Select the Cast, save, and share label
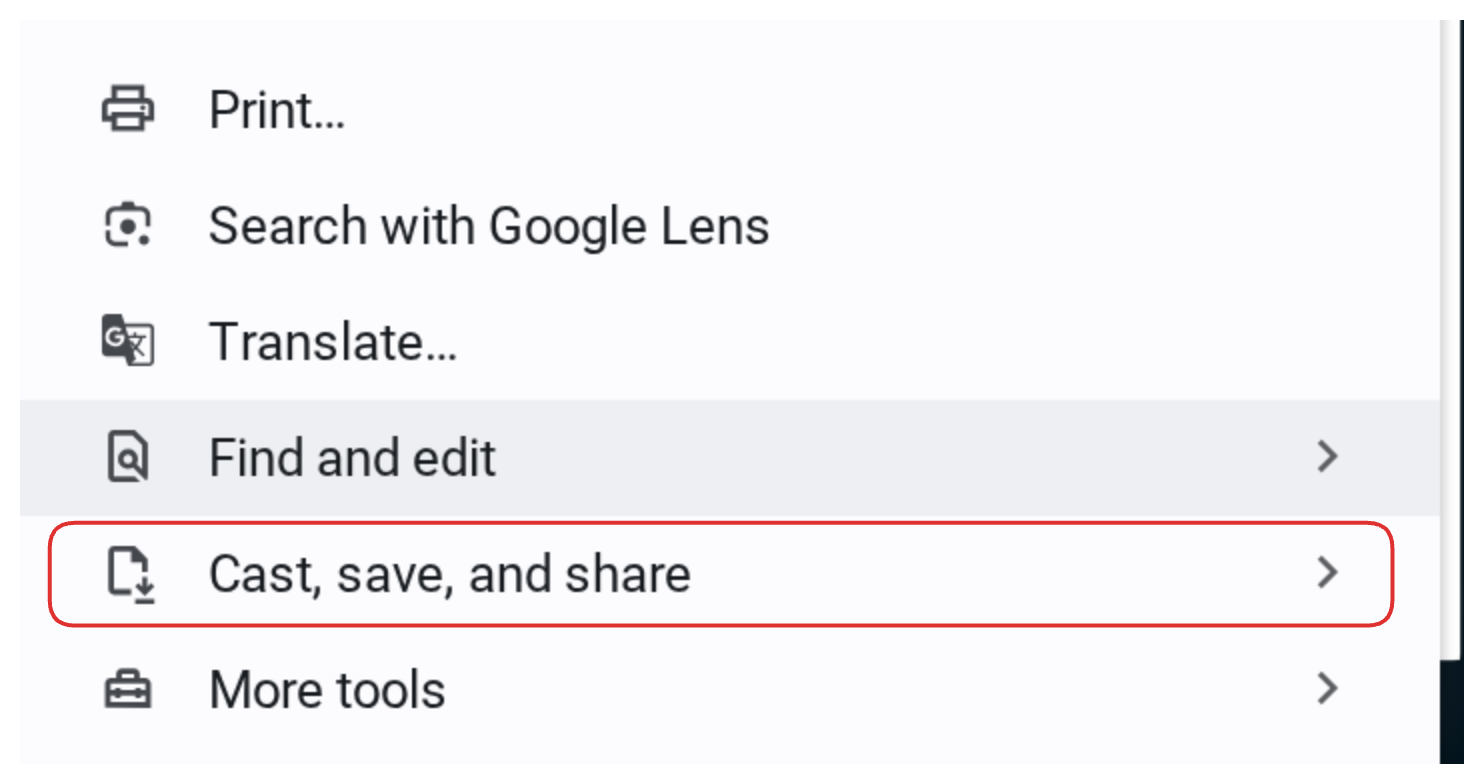The image size is (1484, 784). tap(449, 574)
